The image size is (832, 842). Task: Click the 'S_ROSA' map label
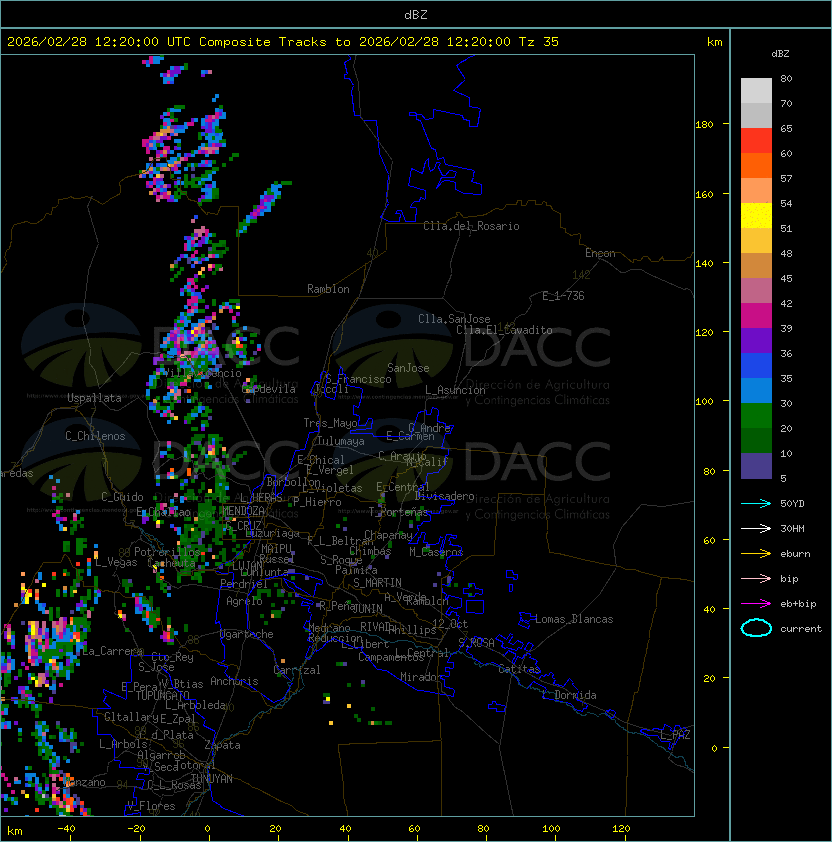pos(476,642)
